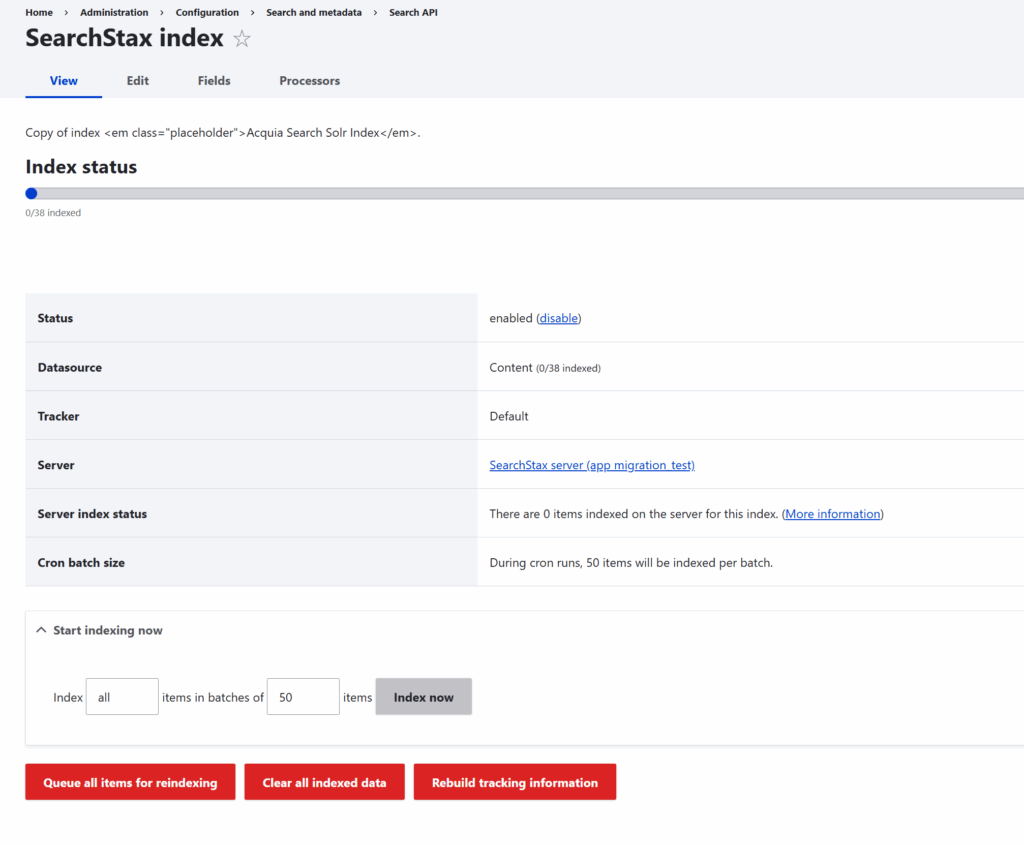The image size is (1024, 845).
Task: Go to the Processors tab
Action: click(310, 81)
